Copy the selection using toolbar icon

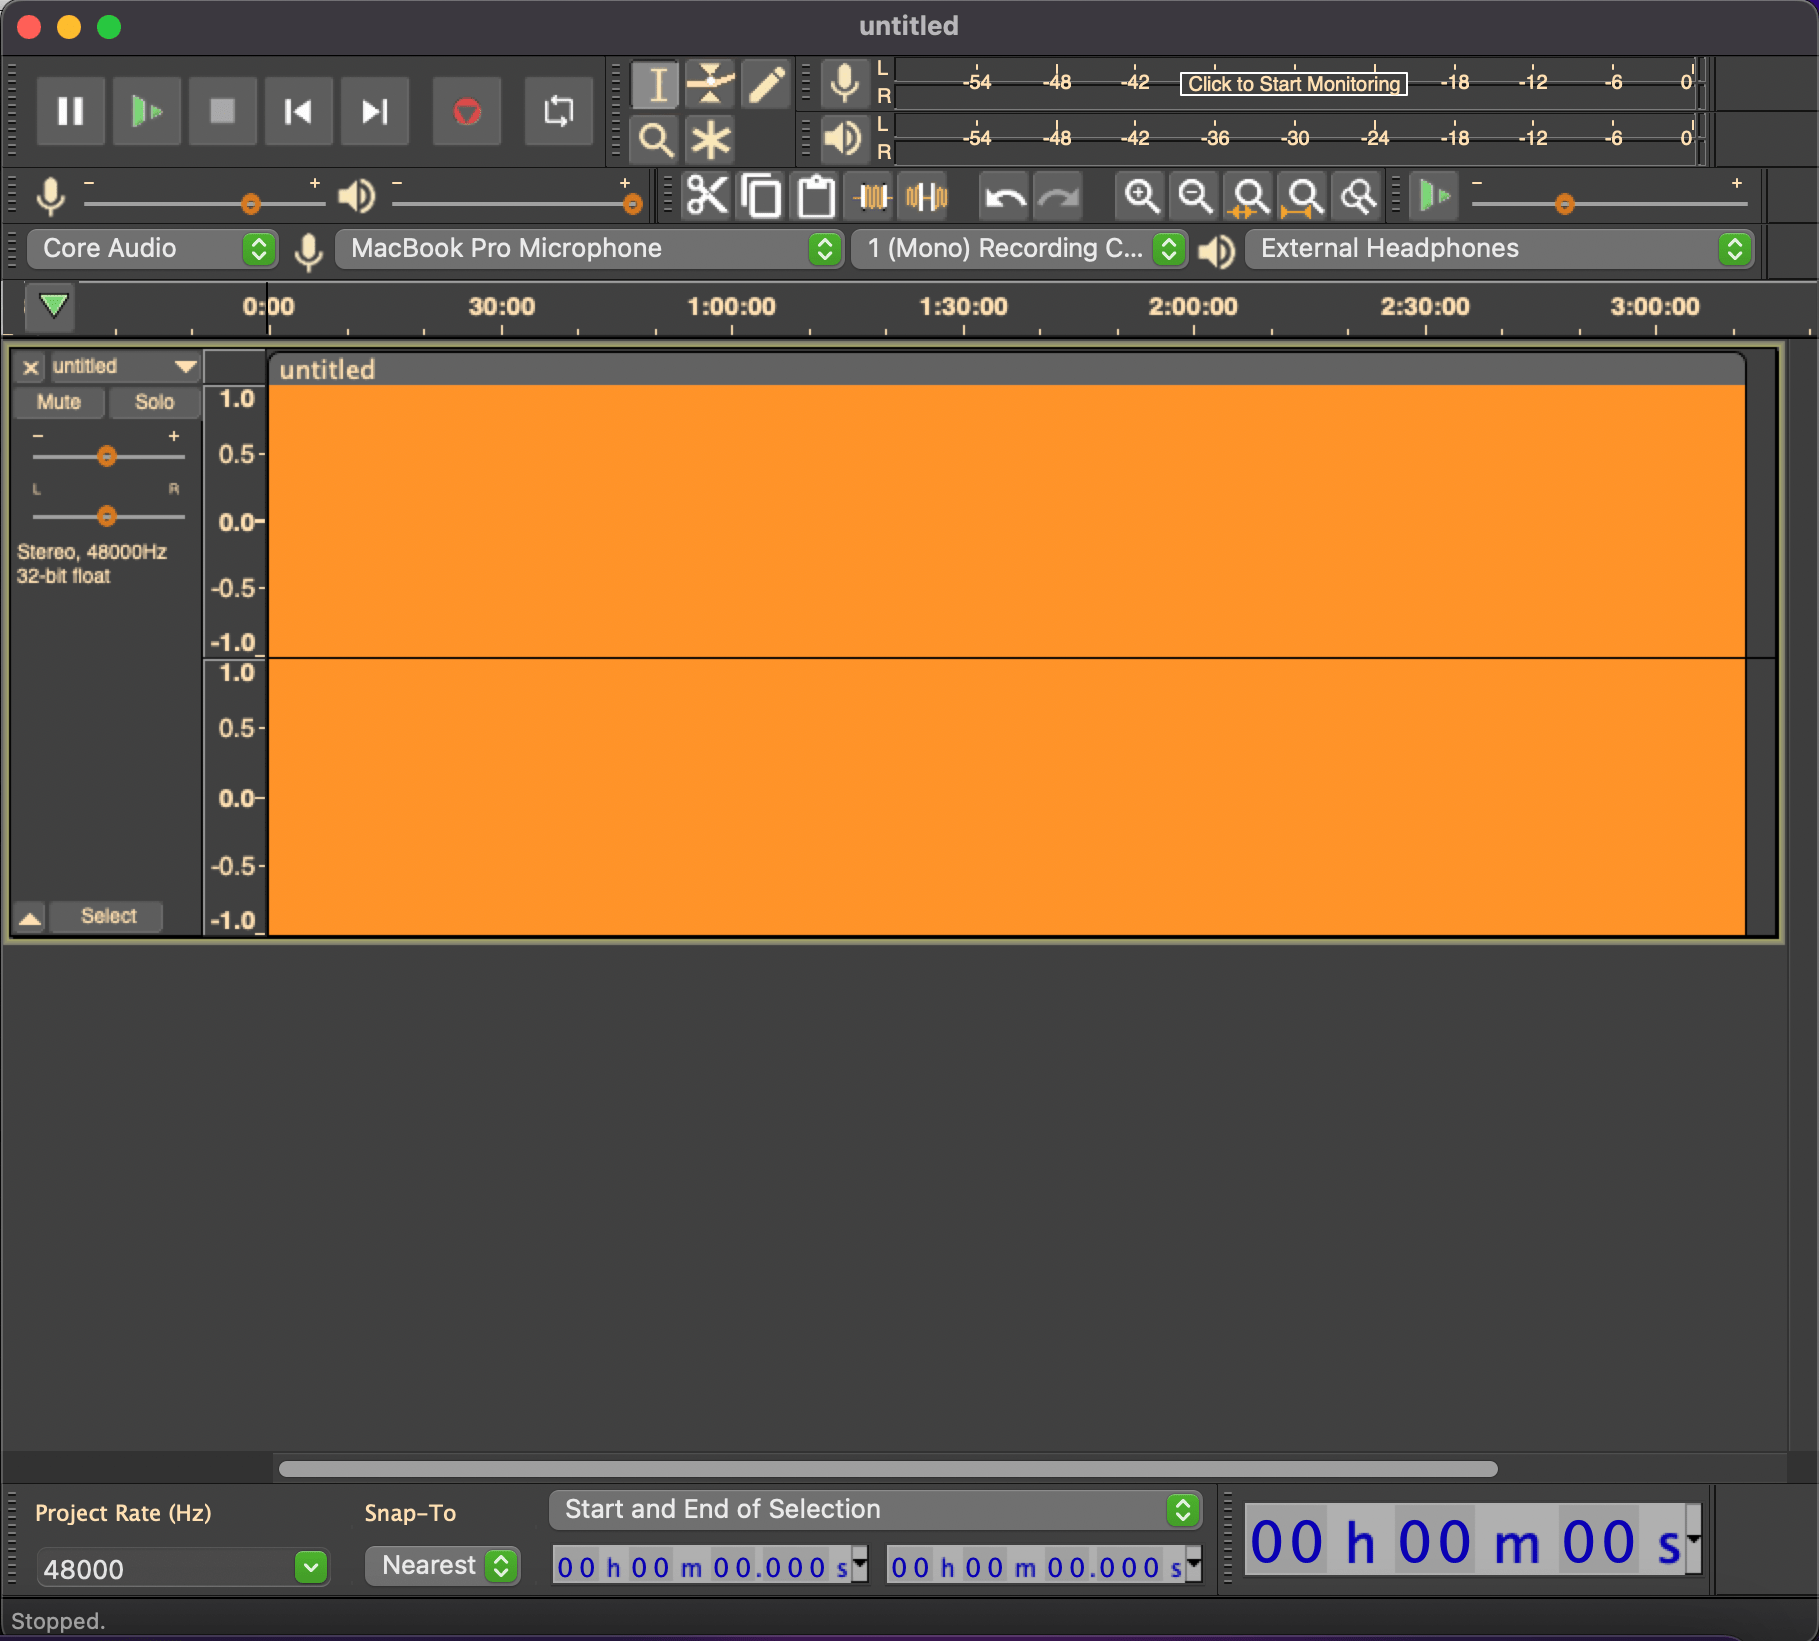(761, 196)
